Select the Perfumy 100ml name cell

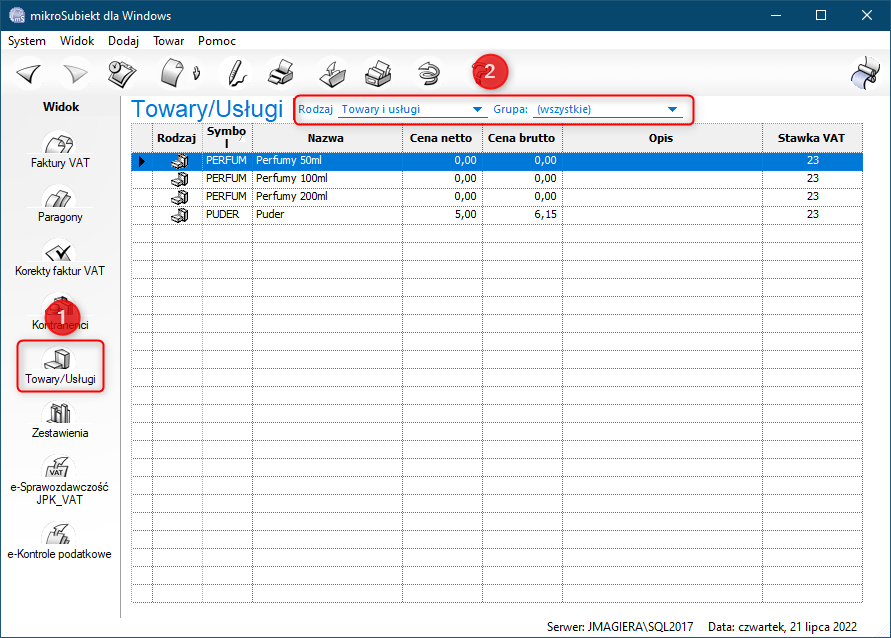[x=327, y=178]
